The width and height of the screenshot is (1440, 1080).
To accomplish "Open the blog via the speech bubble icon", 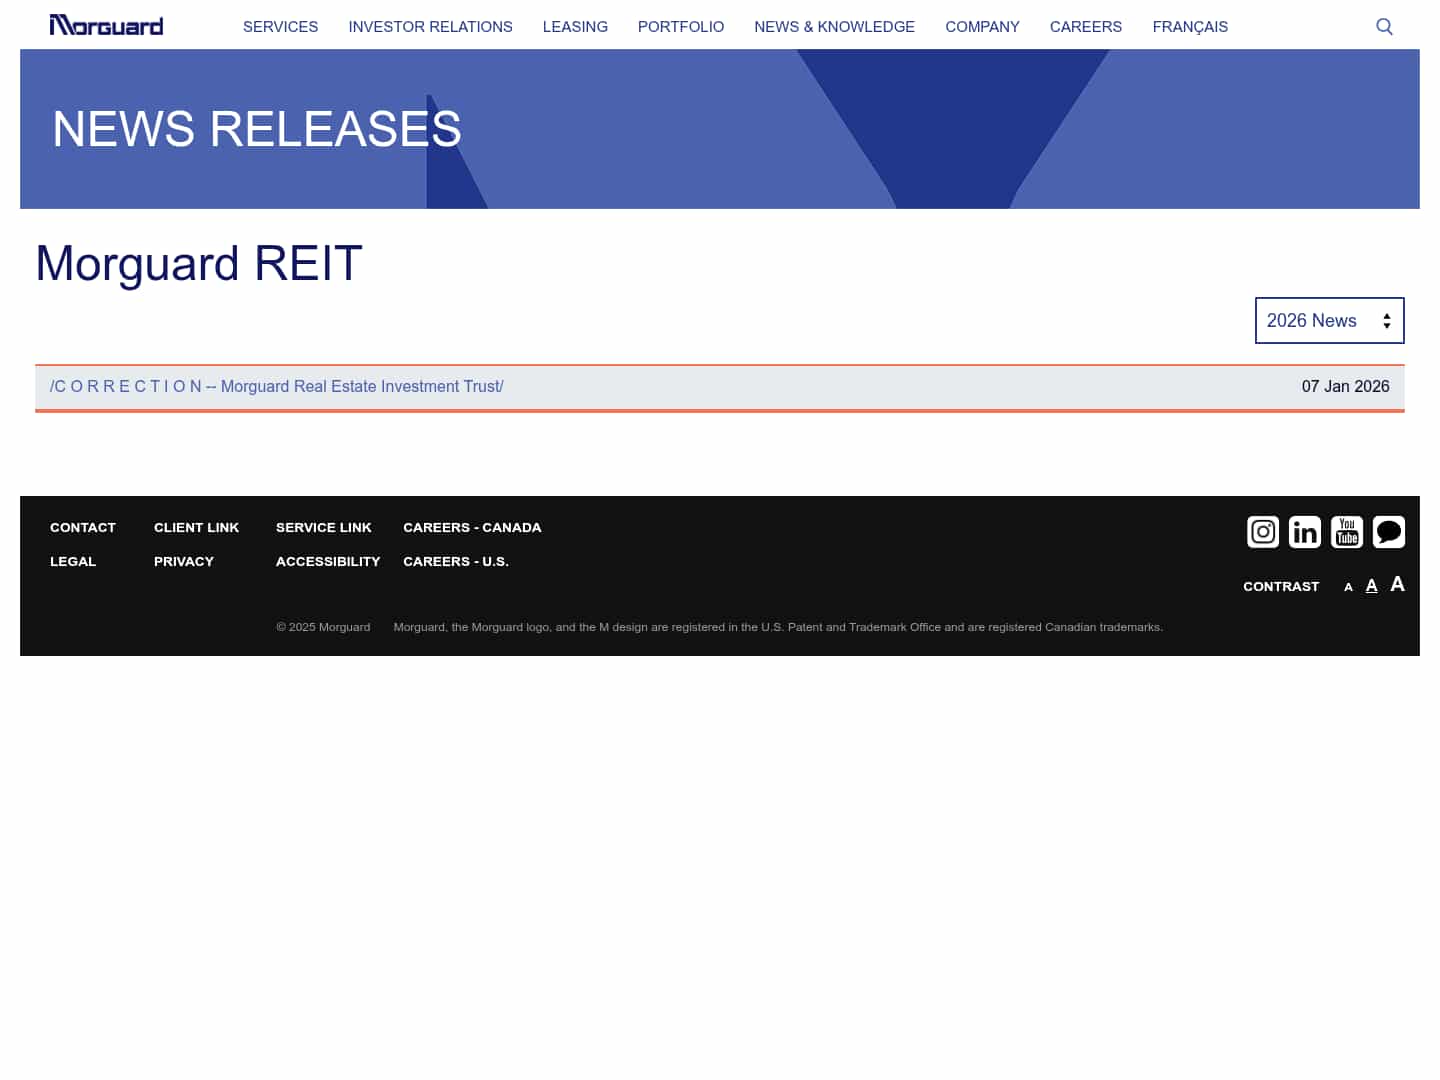I will coord(1388,532).
